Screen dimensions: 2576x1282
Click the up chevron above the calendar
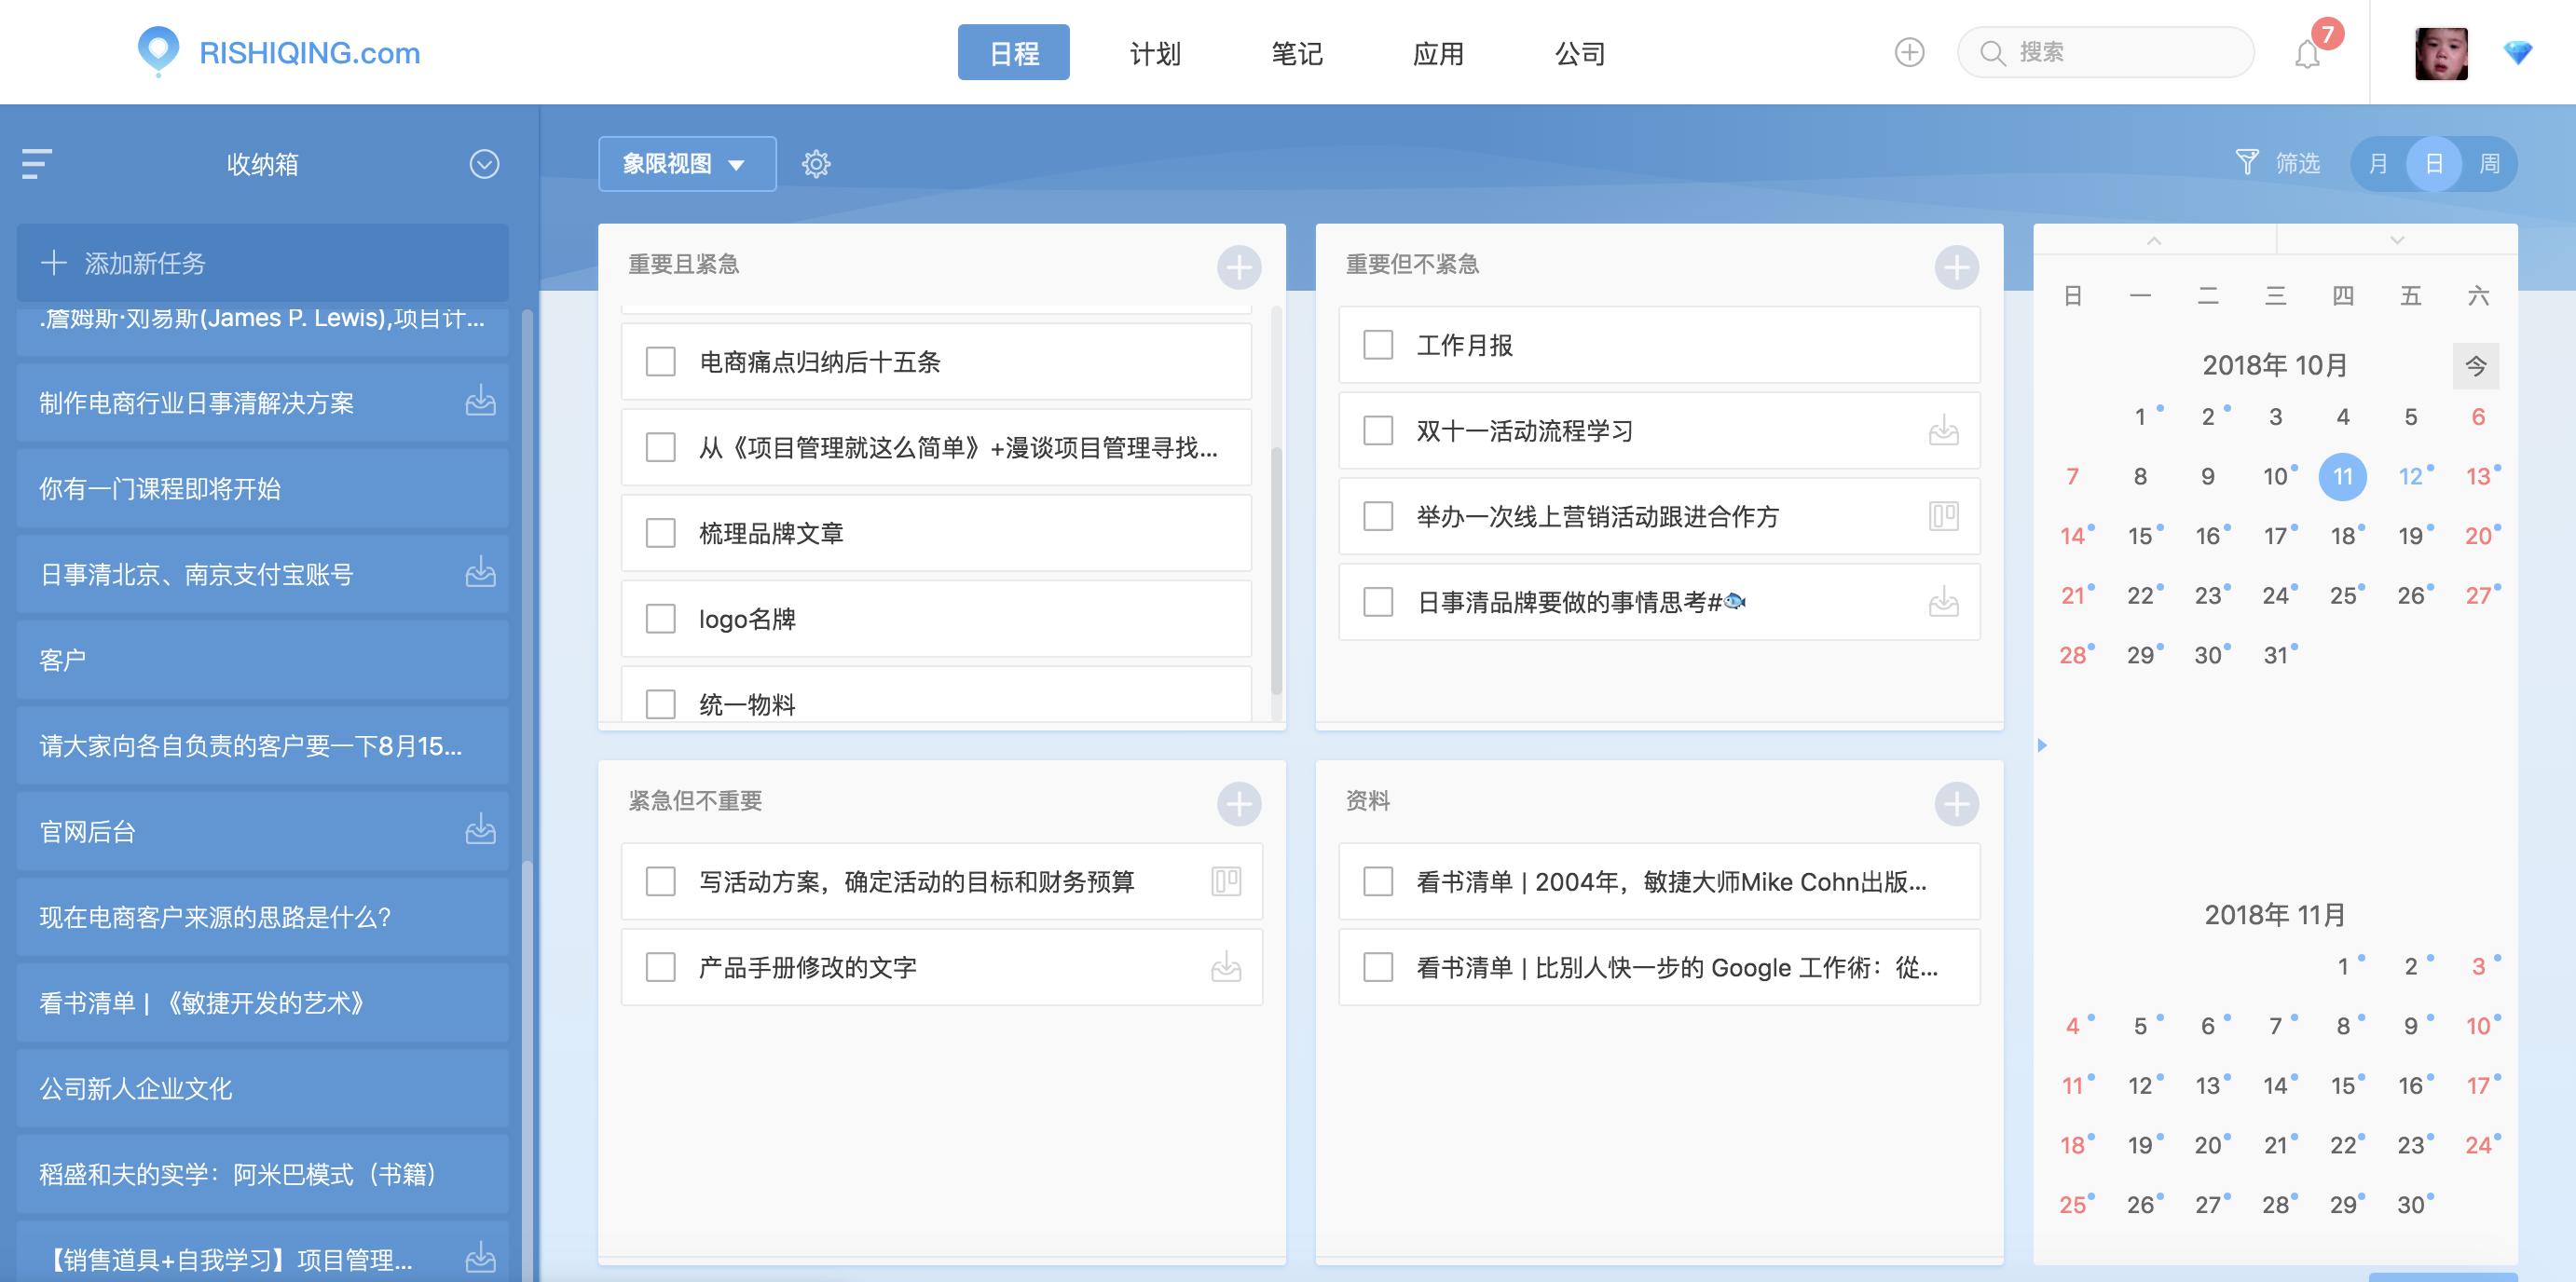pyautogui.click(x=2155, y=240)
